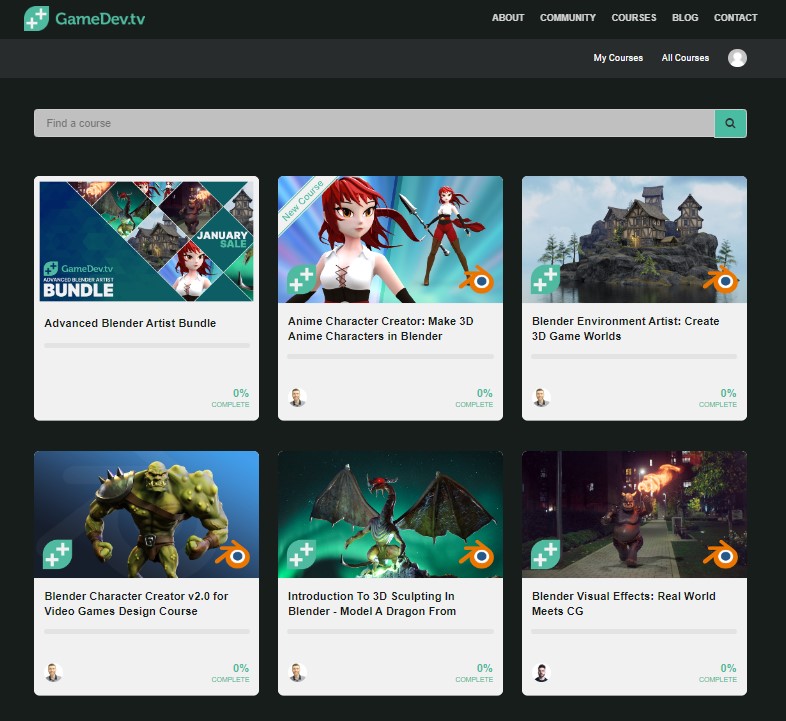The image size is (786, 721).
Task: Click GameDev badge on dragon sculpting thumbnail
Action: 301,554
